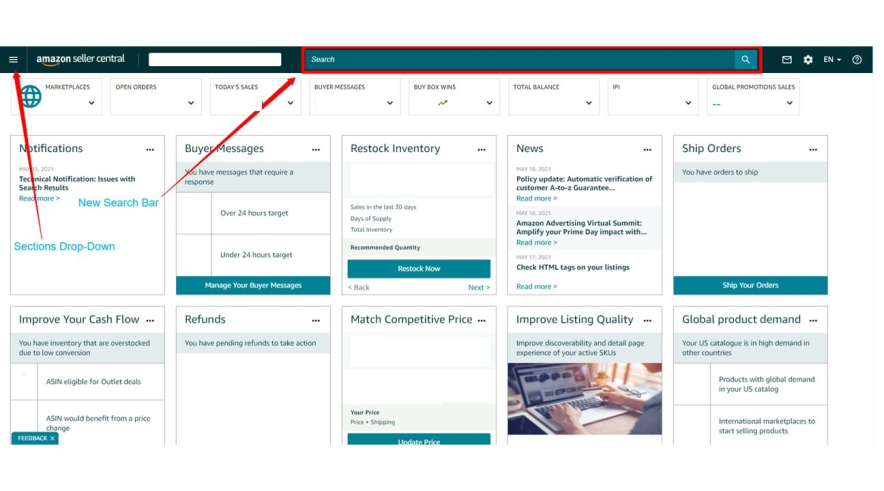The height and width of the screenshot is (491, 884).
Task: Open the Notifications card options menu
Action: tap(150, 150)
